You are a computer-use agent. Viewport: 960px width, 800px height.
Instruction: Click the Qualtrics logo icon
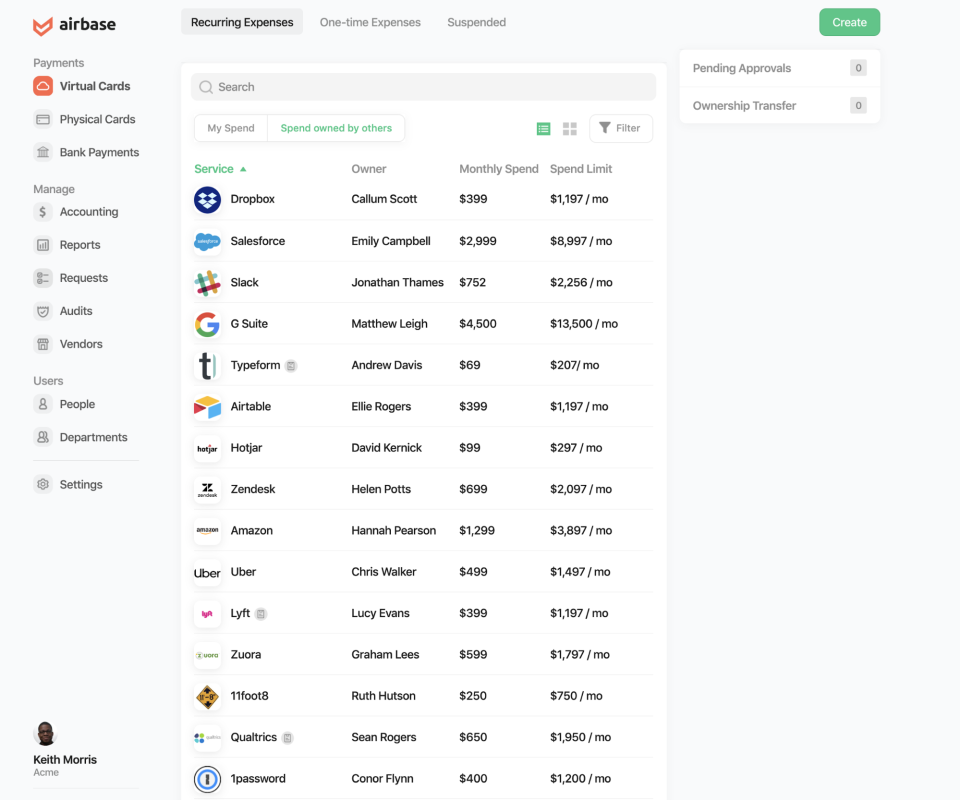[208, 738]
